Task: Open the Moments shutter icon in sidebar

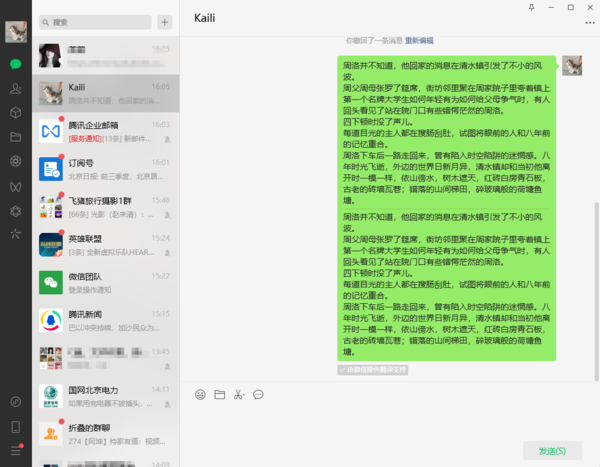Action: click(16, 162)
